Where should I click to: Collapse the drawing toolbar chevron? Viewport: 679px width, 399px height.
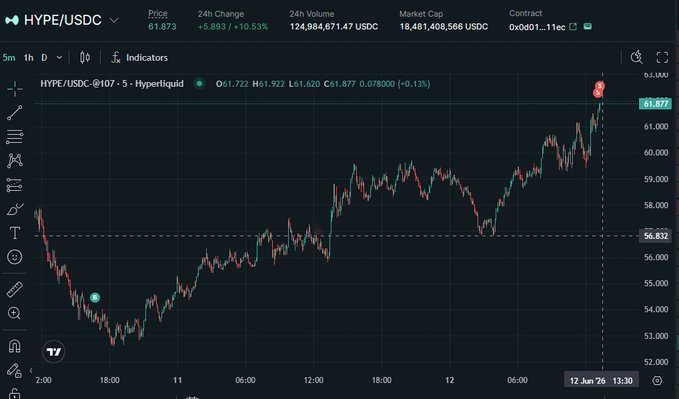pyautogui.click(x=31, y=370)
